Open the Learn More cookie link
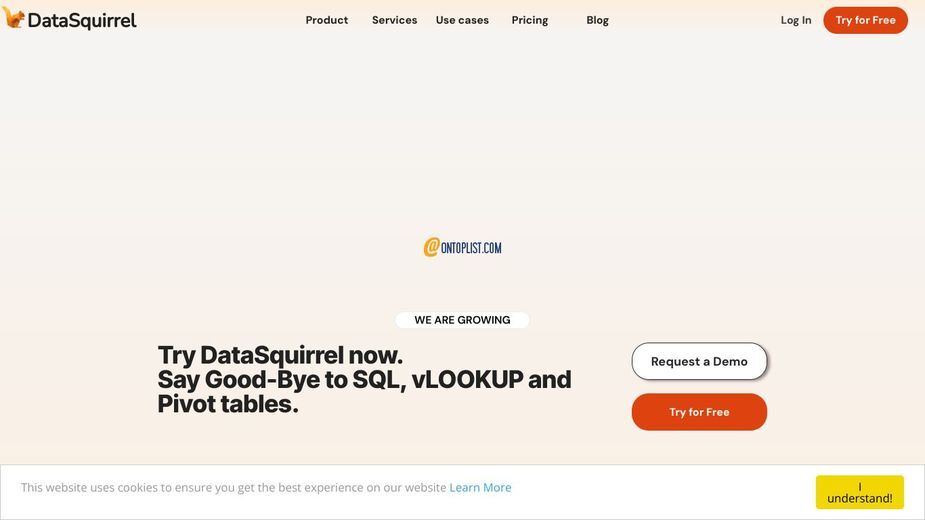This screenshot has height=520, width=925. click(x=480, y=488)
